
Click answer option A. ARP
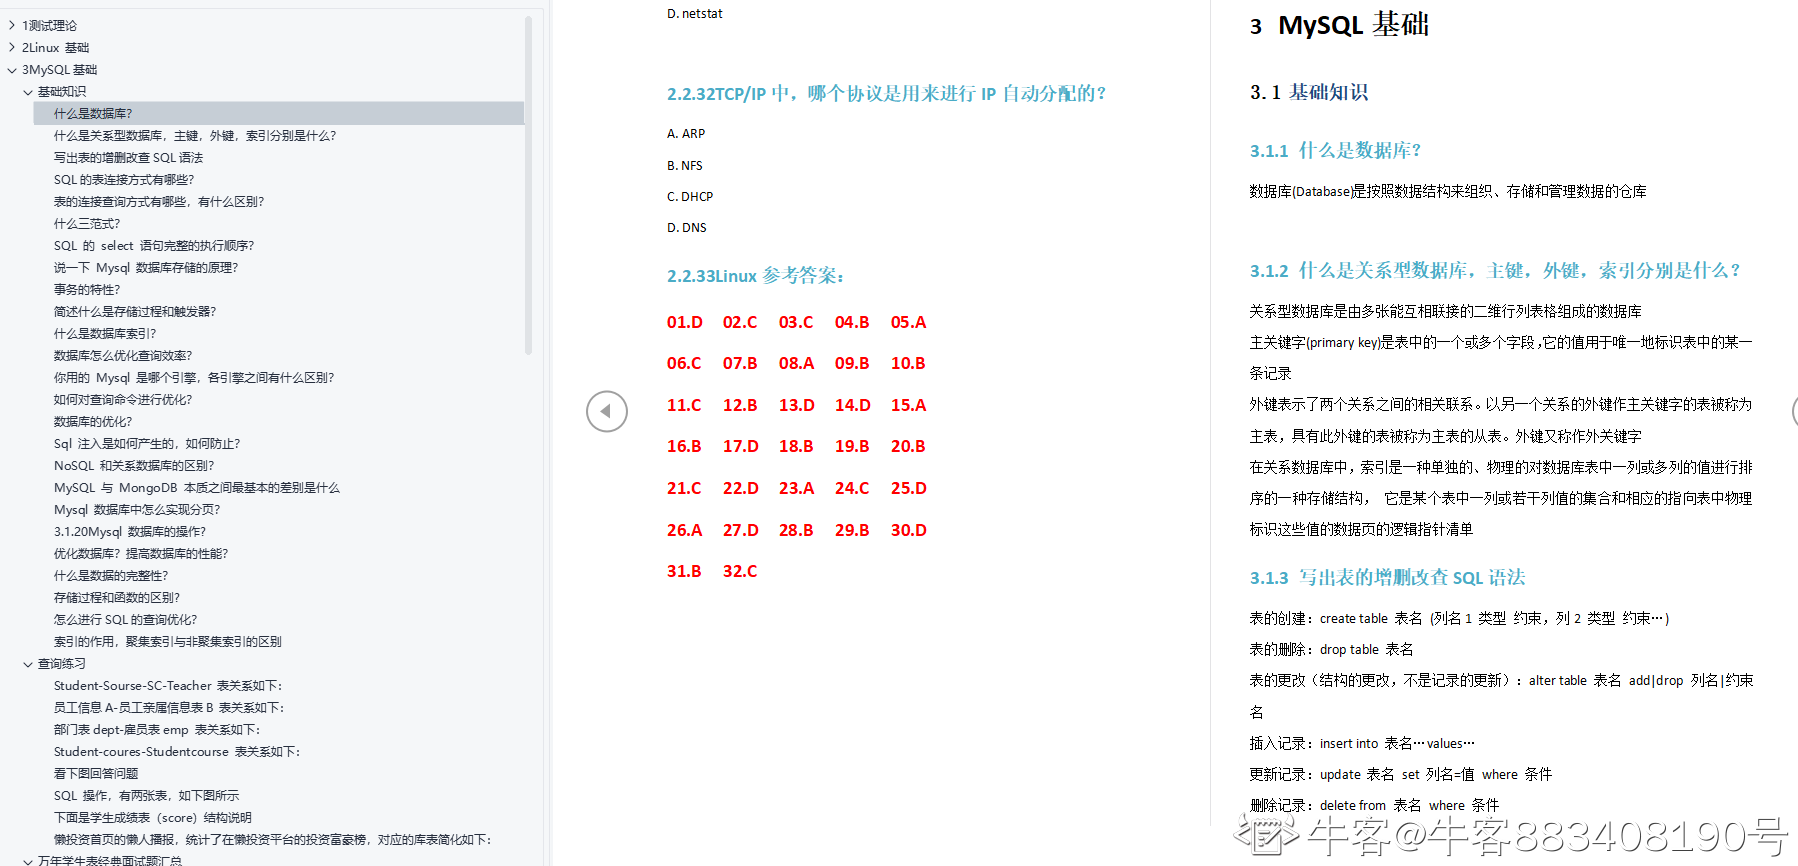(686, 134)
